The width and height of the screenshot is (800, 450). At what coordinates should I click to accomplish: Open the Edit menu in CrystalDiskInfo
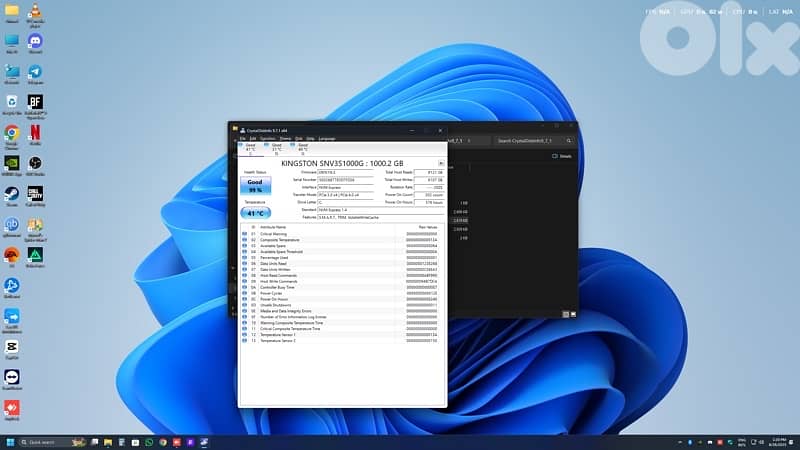click(x=253, y=138)
